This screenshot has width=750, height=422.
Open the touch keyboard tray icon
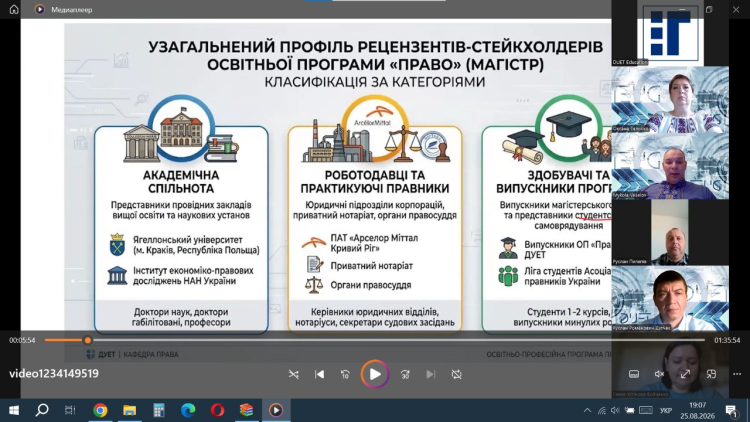coord(646,411)
